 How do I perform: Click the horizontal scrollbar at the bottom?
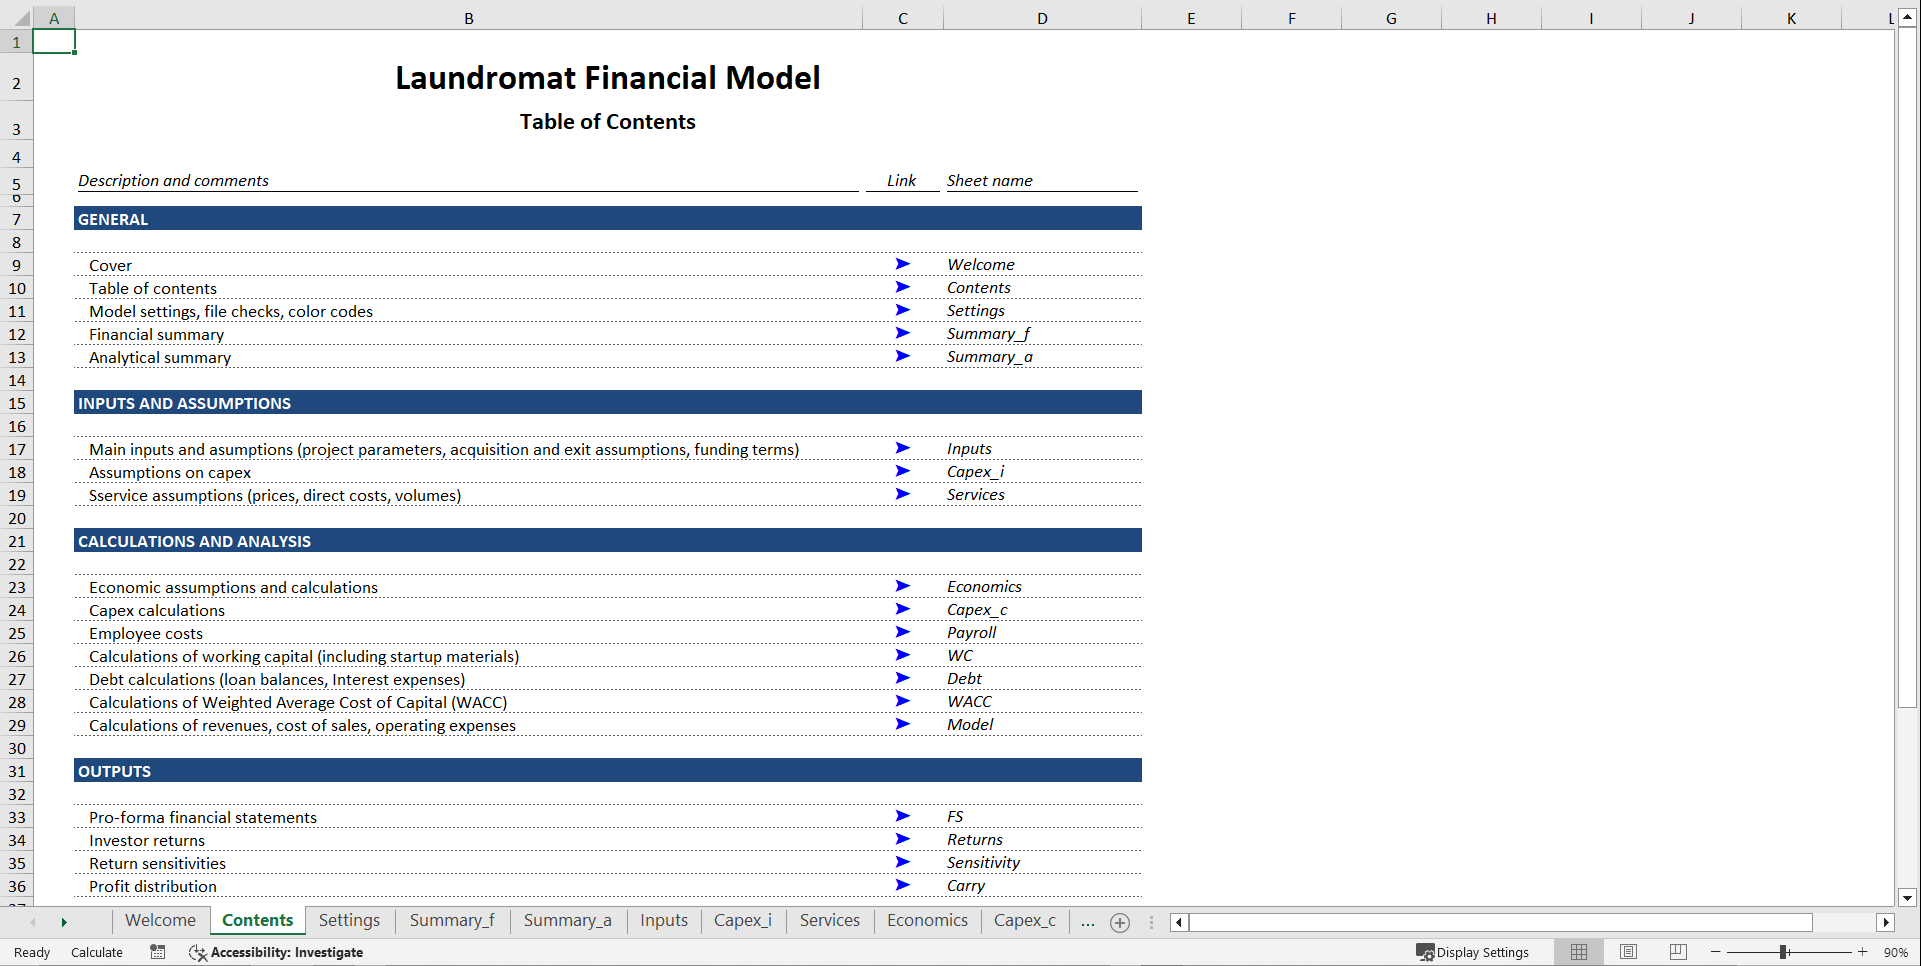tap(1500, 922)
